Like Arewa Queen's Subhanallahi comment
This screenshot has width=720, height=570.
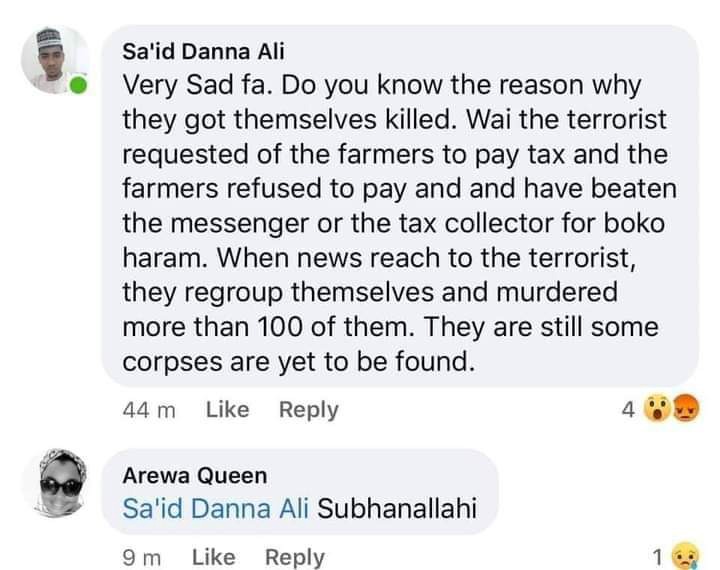coord(214,557)
